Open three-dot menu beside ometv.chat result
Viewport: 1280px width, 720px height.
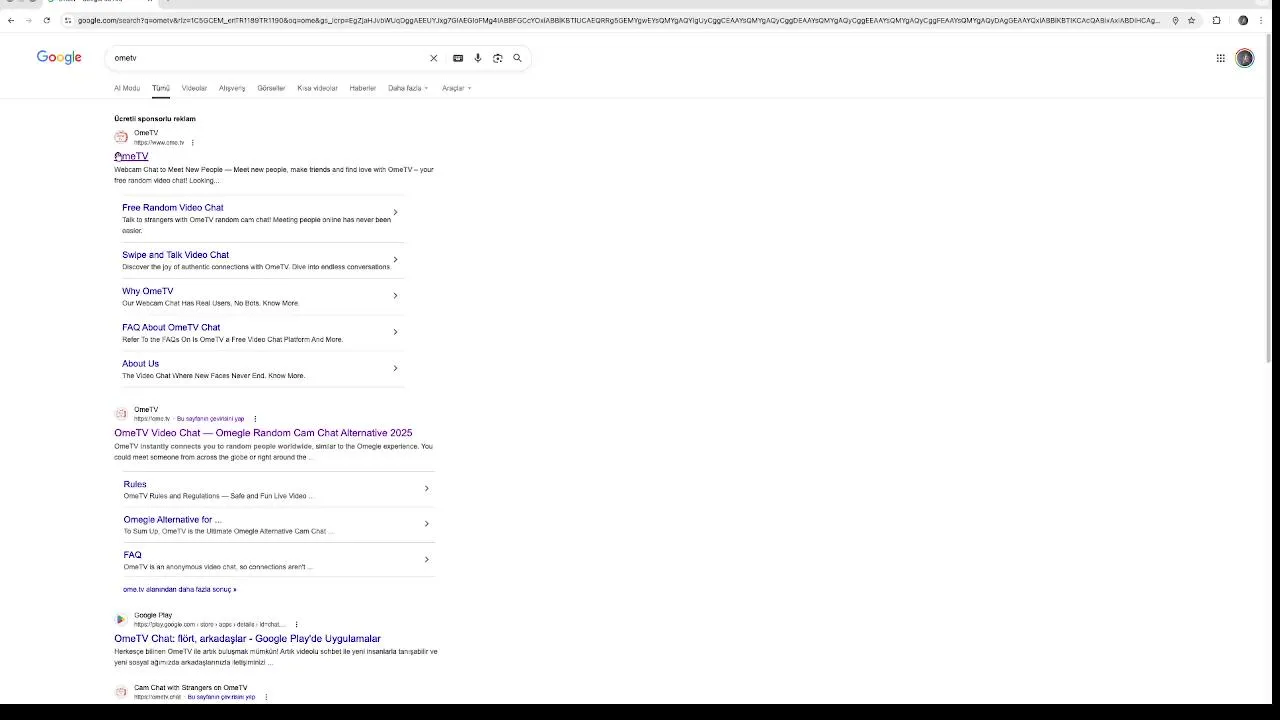266,697
